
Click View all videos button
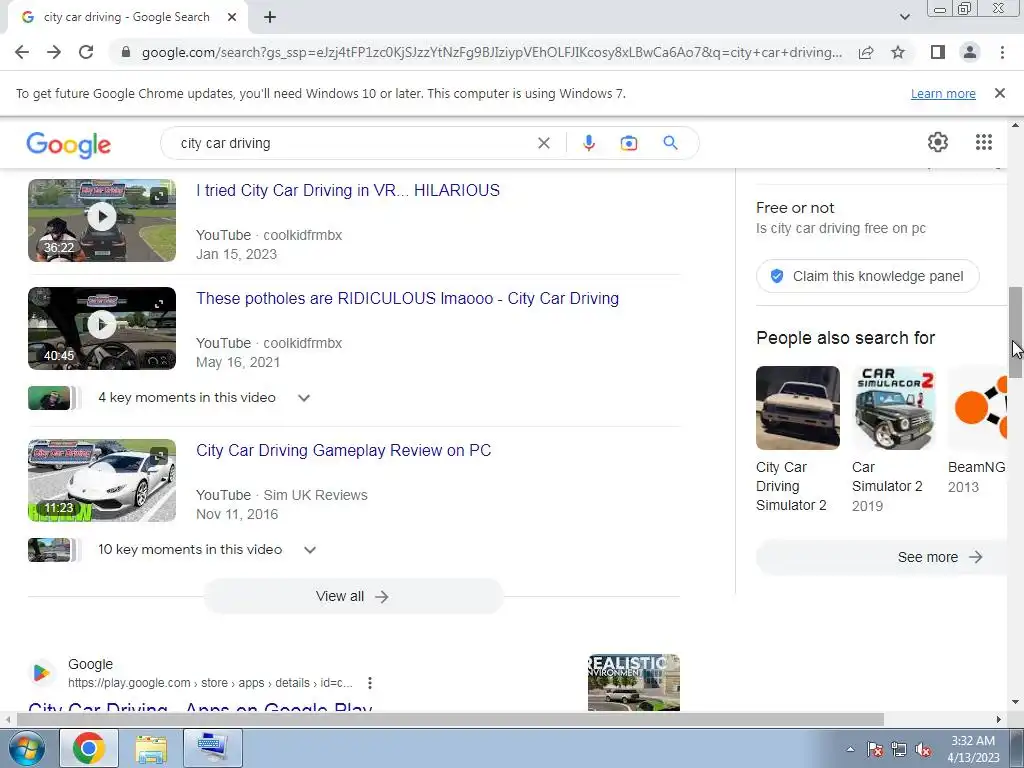[353, 596]
